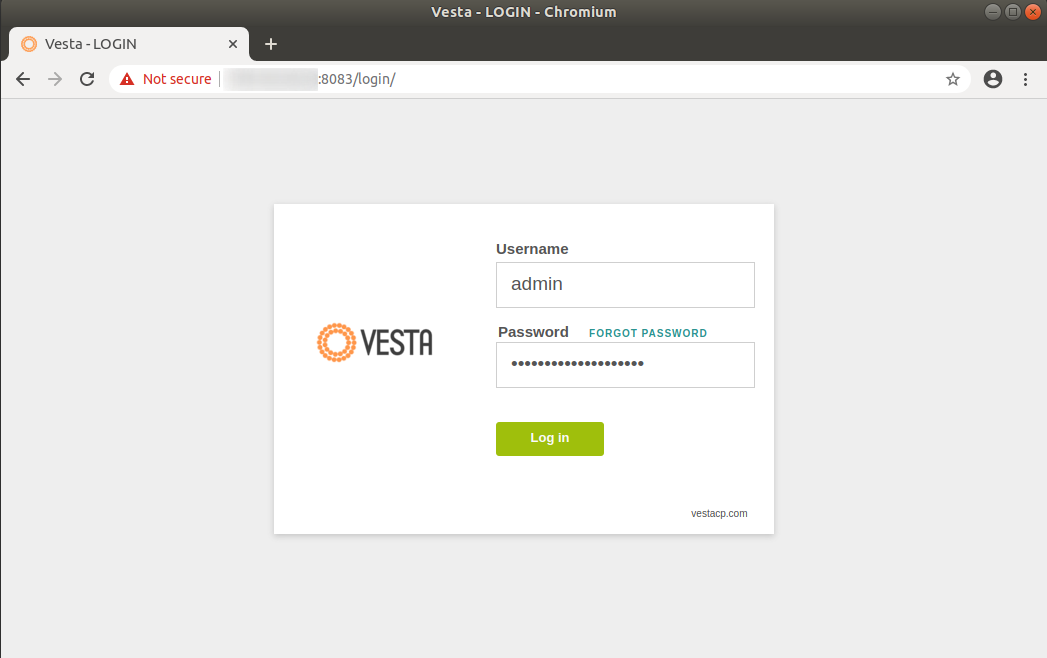Click the Not secure warning icon
Image resolution: width=1047 pixels, height=658 pixels.
[x=127, y=79]
